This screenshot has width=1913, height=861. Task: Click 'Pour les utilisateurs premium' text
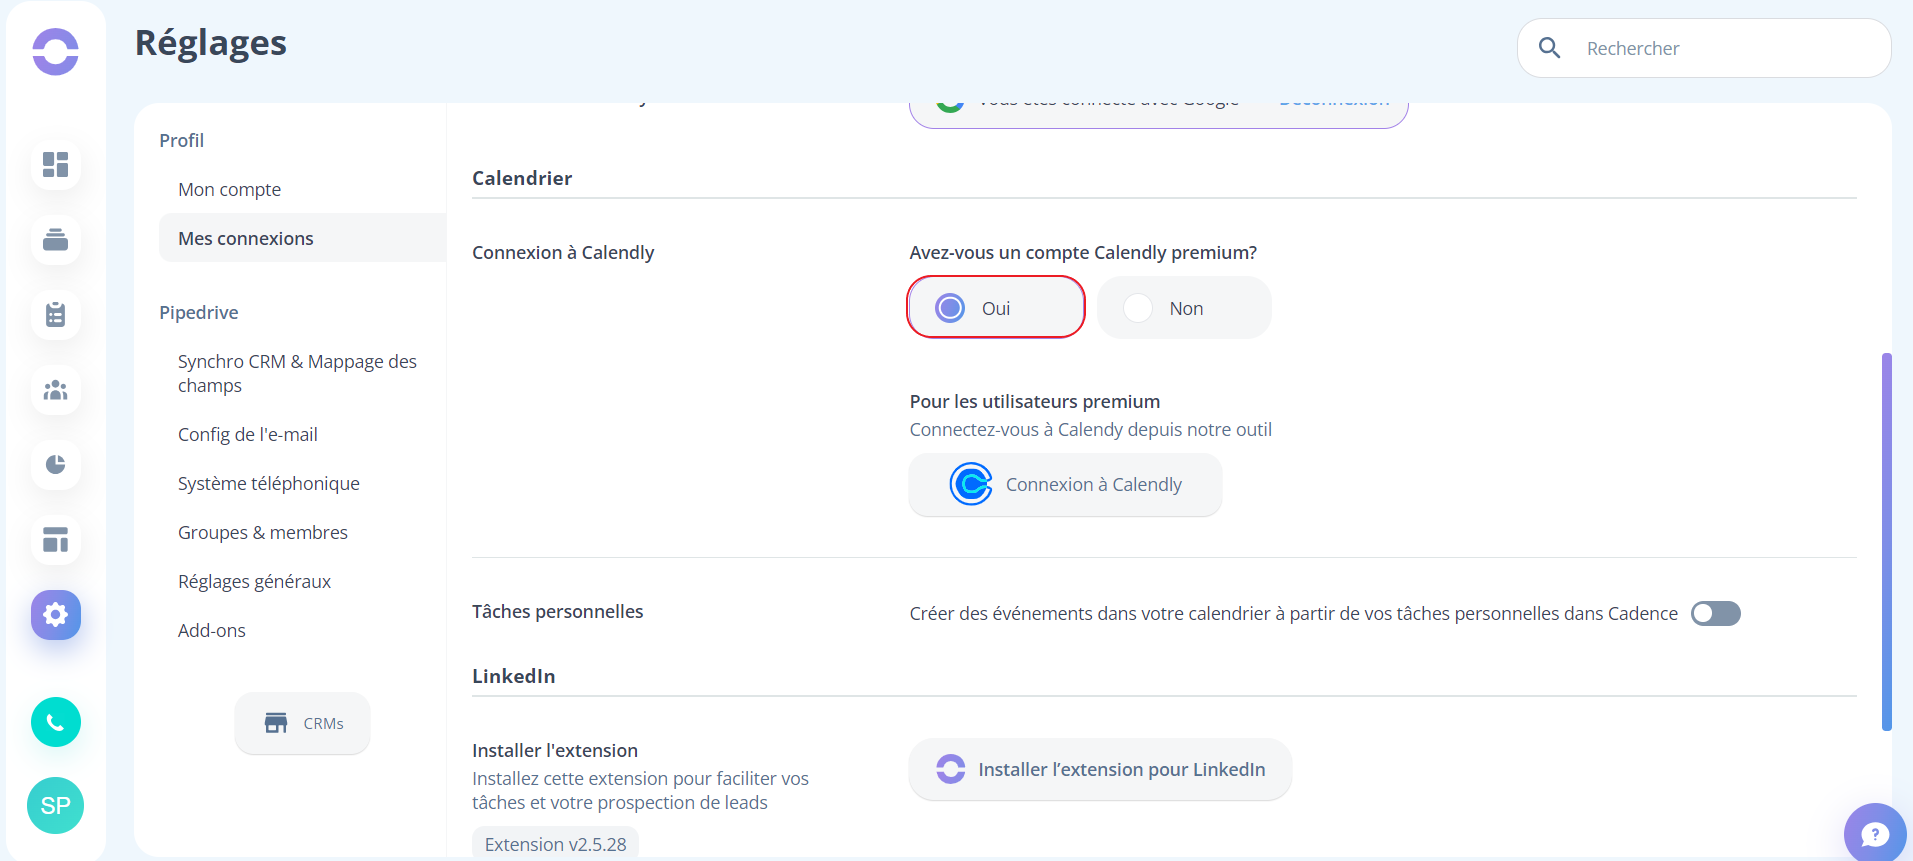coord(1035,401)
